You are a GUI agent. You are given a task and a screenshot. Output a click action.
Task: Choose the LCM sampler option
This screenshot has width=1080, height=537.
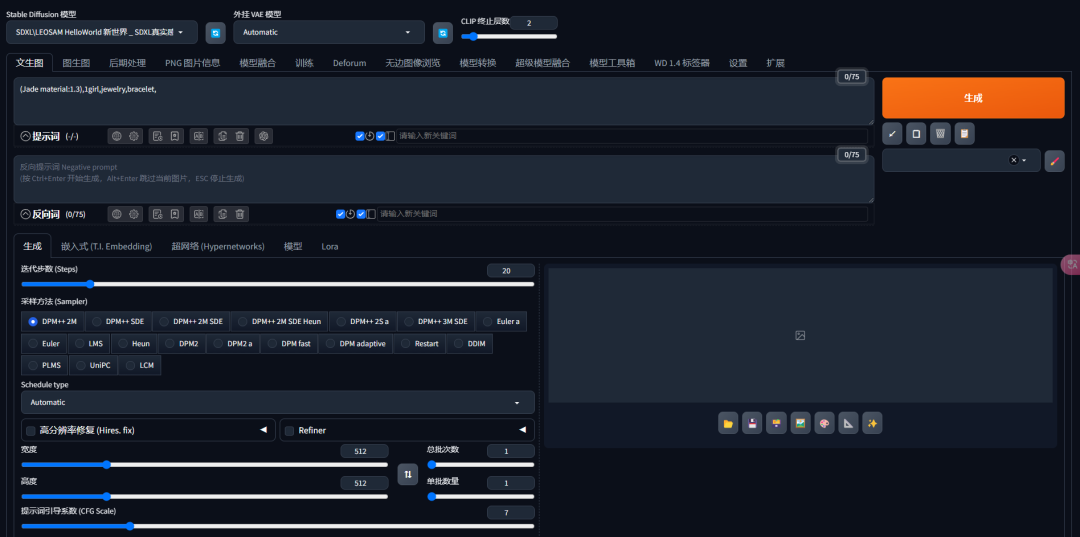(x=140, y=365)
